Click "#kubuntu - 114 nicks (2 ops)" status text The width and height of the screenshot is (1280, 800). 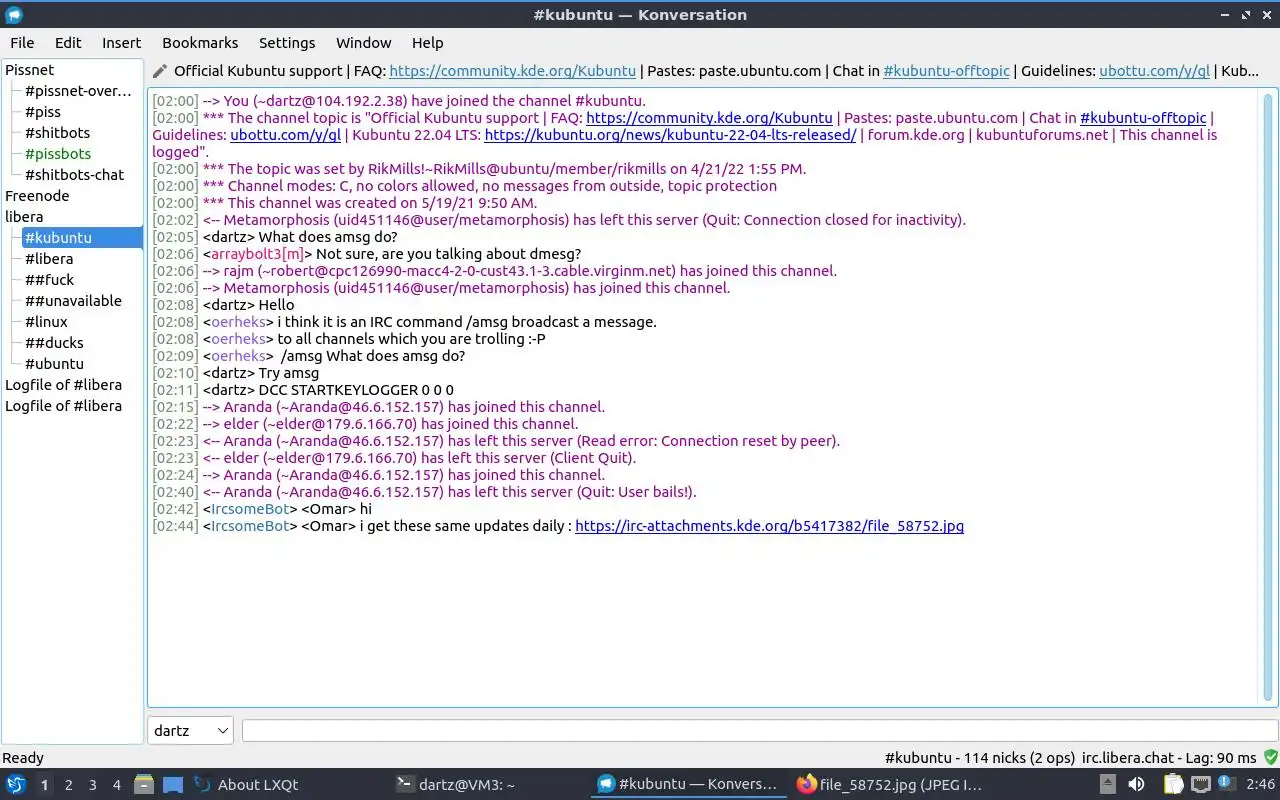(x=981, y=758)
